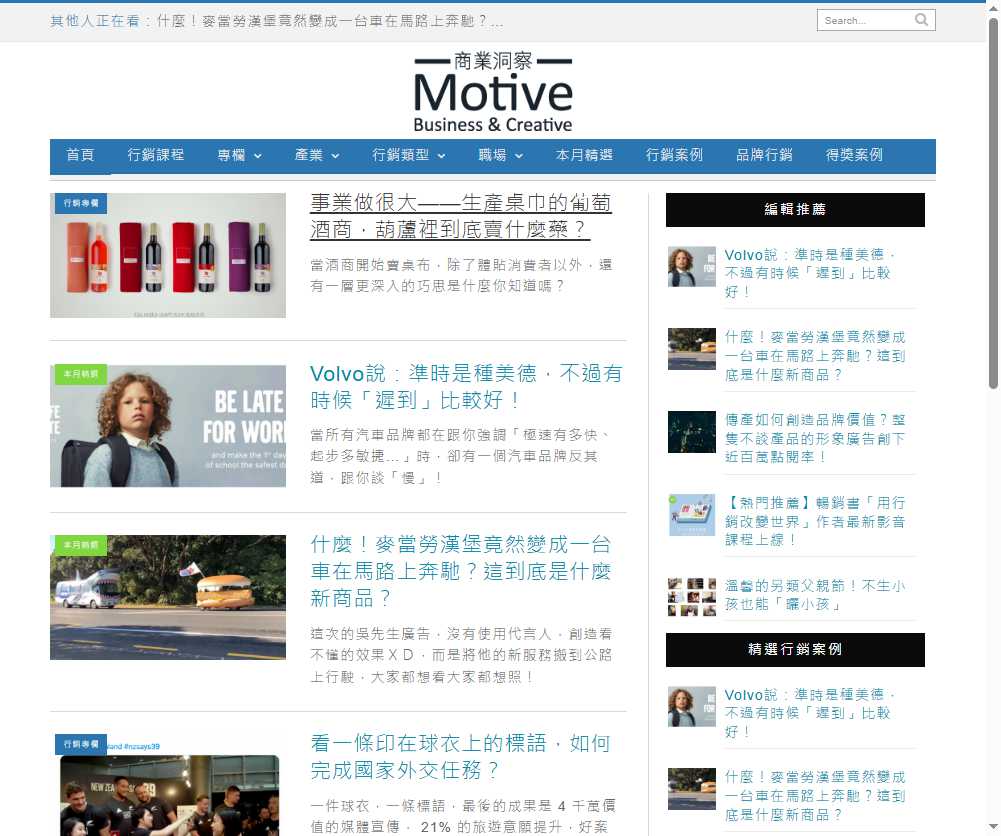1001x836 pixels.
Task: Open the 得獎案例 navigation item
Action: tap(855, 155)
